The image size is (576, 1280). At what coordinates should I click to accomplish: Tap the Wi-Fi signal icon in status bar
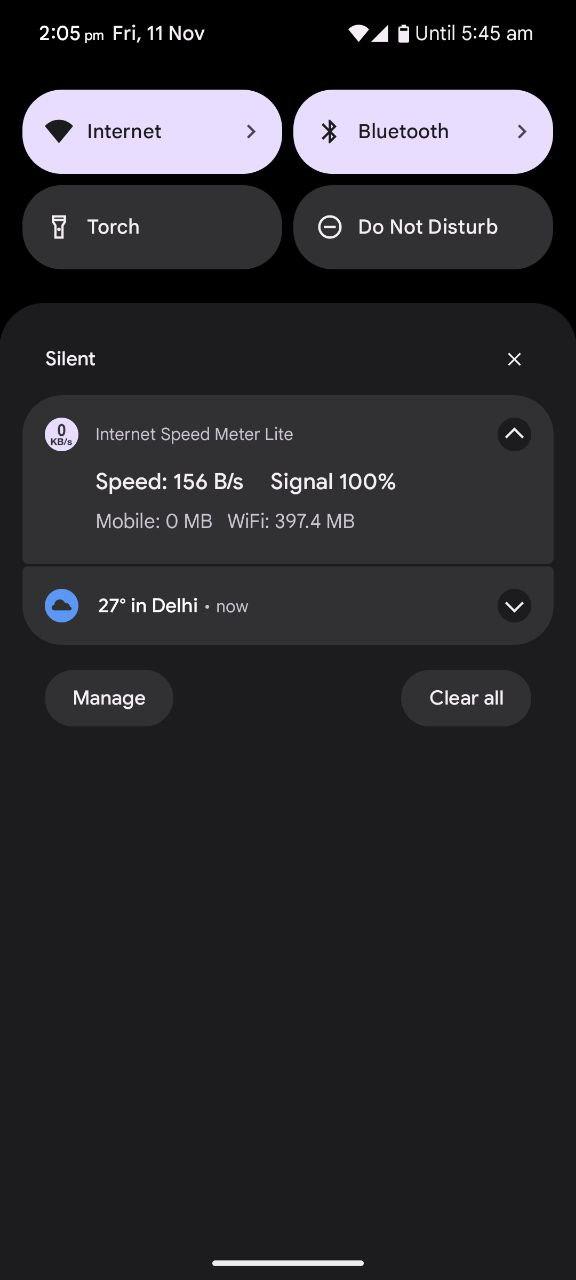358,34
